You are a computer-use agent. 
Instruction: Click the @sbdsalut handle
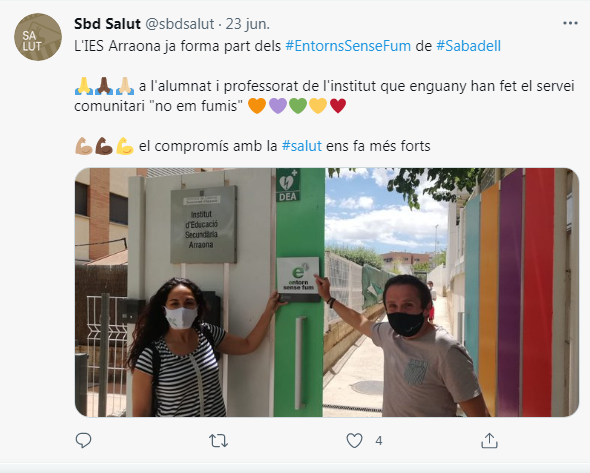click(x=179, y=24)
